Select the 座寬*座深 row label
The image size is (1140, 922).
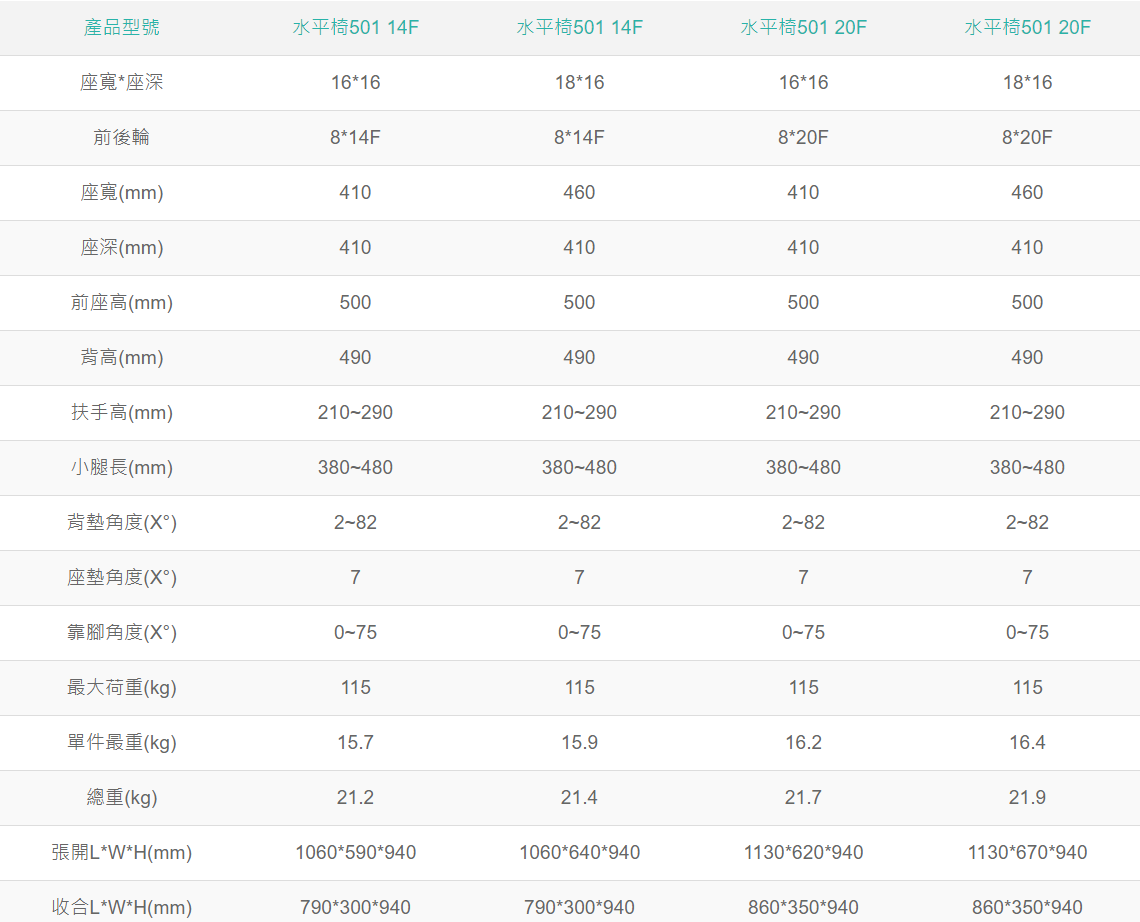coord(121,82)
